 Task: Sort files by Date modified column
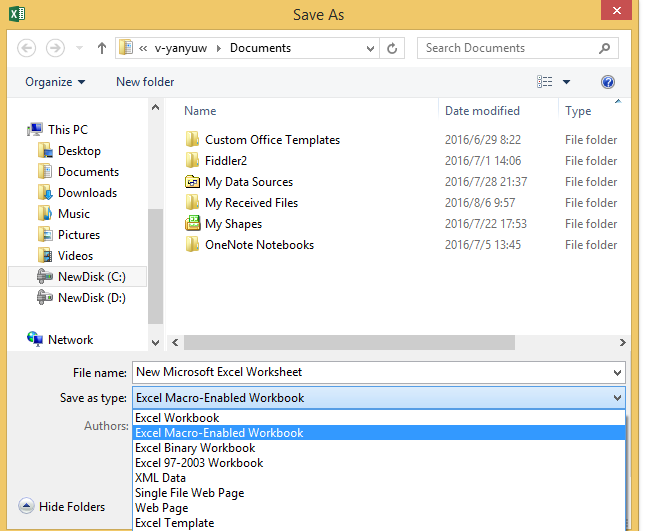coord(482,111)
